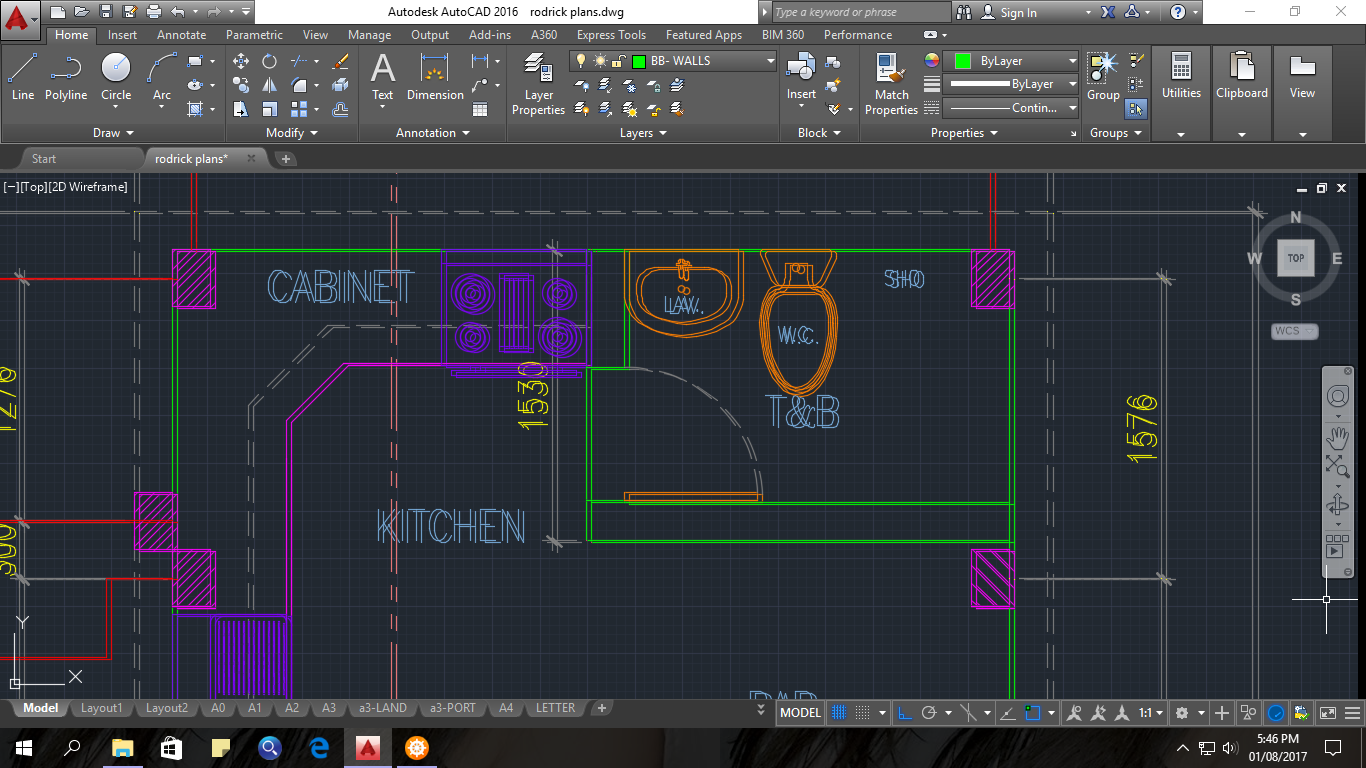Screen dimensions: 1366x768
Task: Open the Layout1 tab
Action: click(101, 708)
